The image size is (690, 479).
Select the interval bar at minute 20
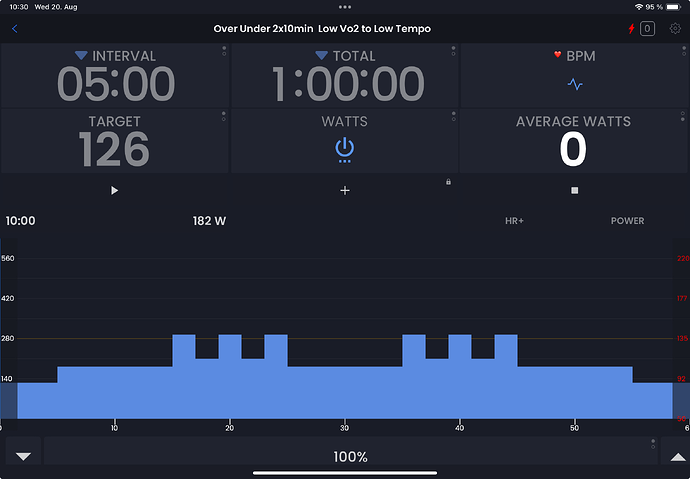[x=230, y=377]
